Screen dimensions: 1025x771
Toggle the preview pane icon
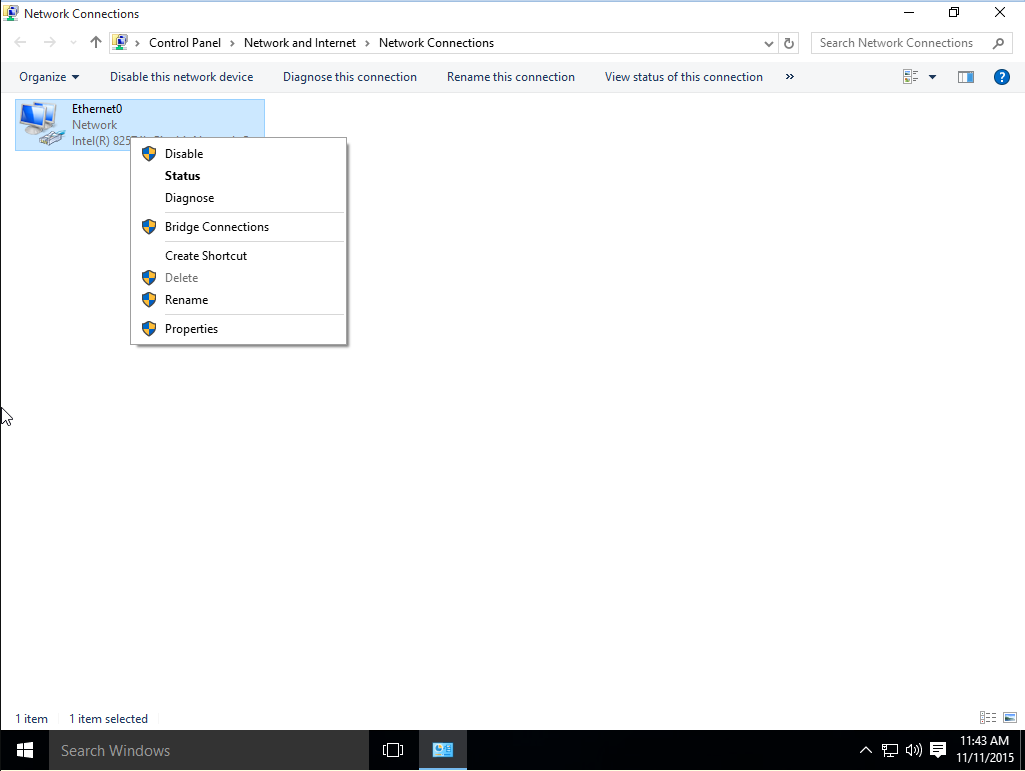(x=965, y=77)
